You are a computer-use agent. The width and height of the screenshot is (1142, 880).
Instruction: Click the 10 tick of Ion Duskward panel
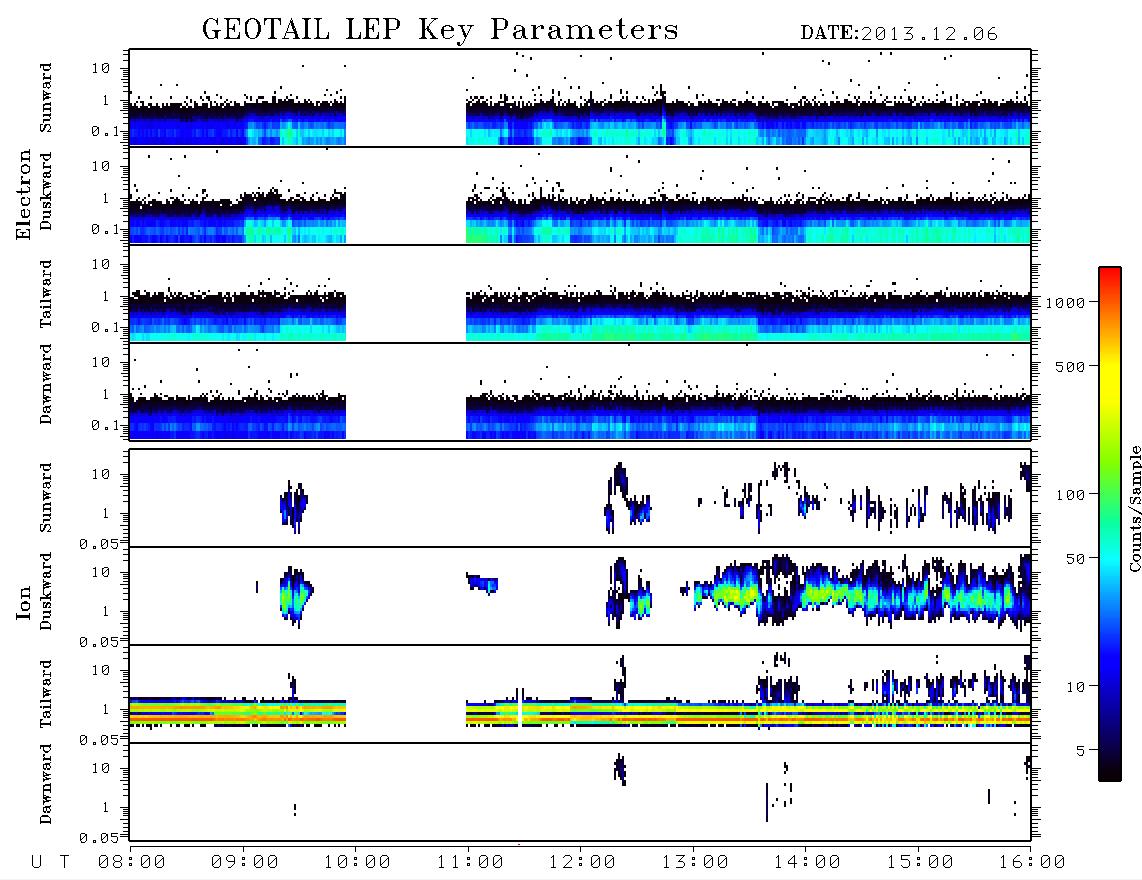coord(101,573)
